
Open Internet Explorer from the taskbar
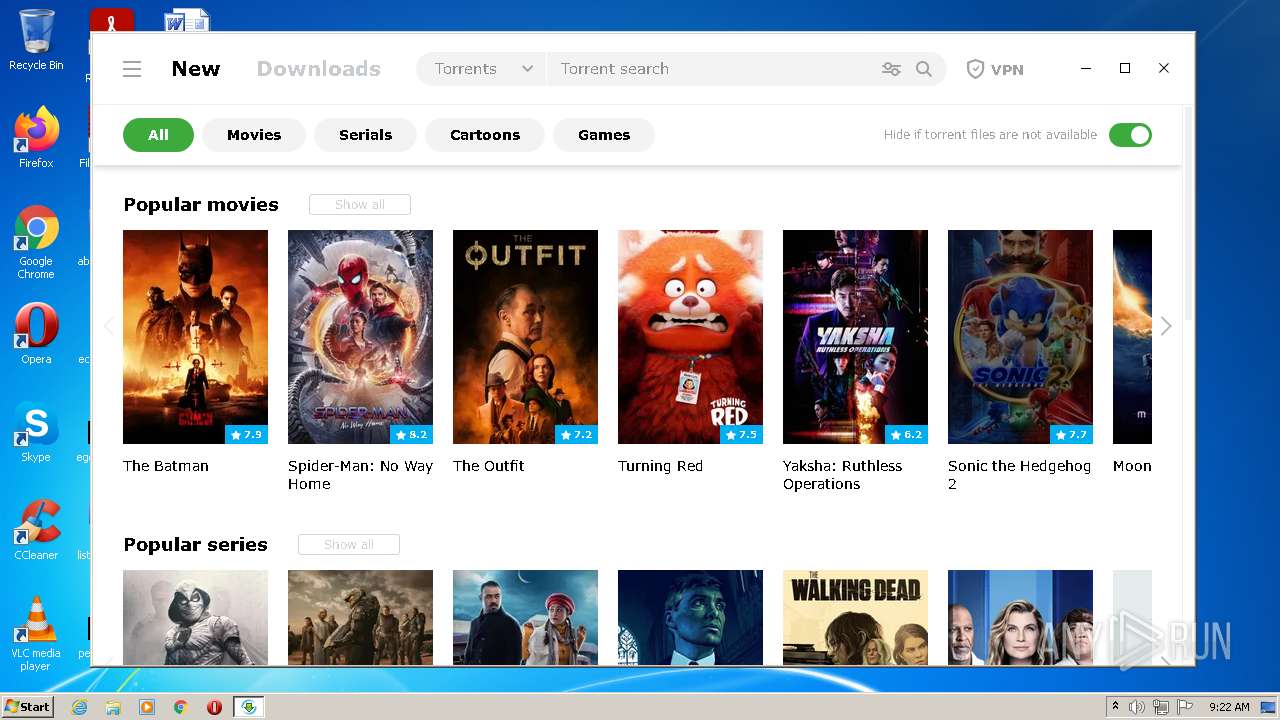(x=80, y=707)
